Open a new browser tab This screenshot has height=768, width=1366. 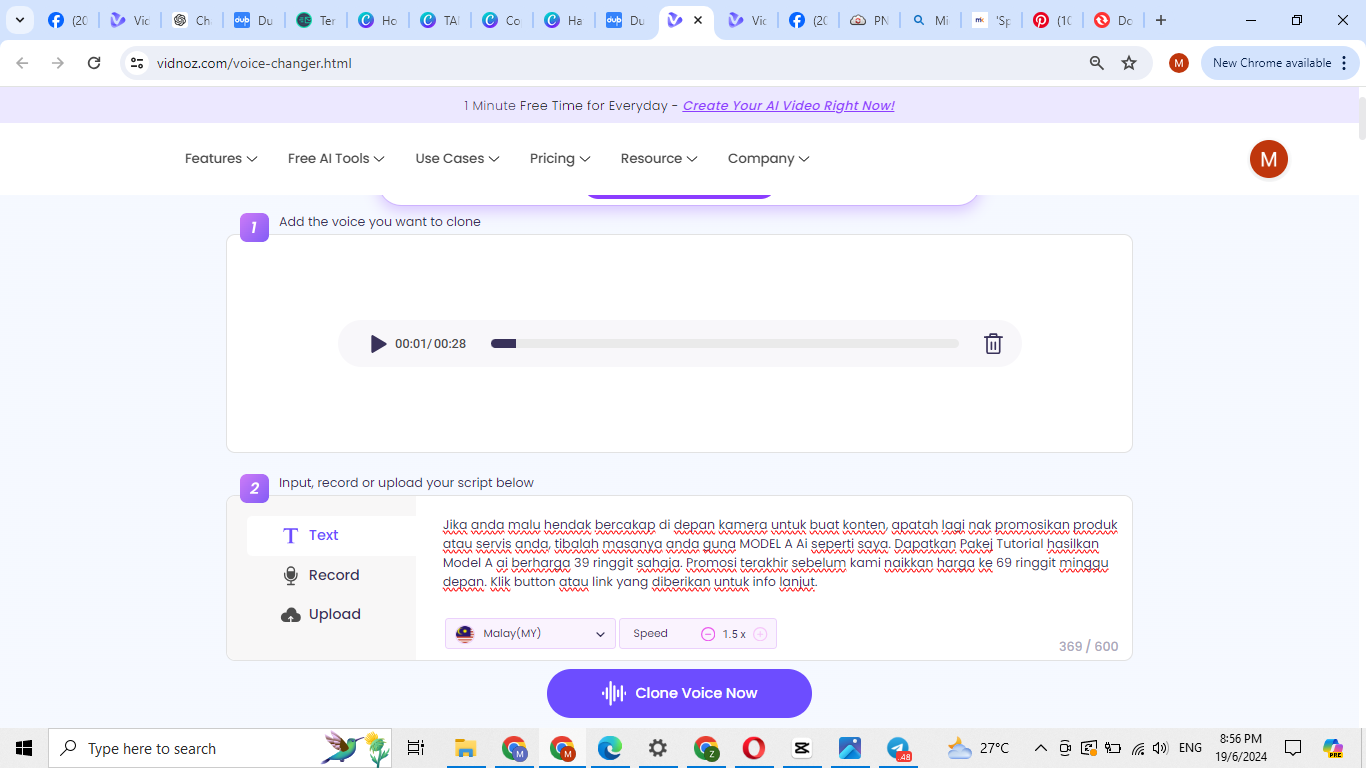click(1161, 20)
